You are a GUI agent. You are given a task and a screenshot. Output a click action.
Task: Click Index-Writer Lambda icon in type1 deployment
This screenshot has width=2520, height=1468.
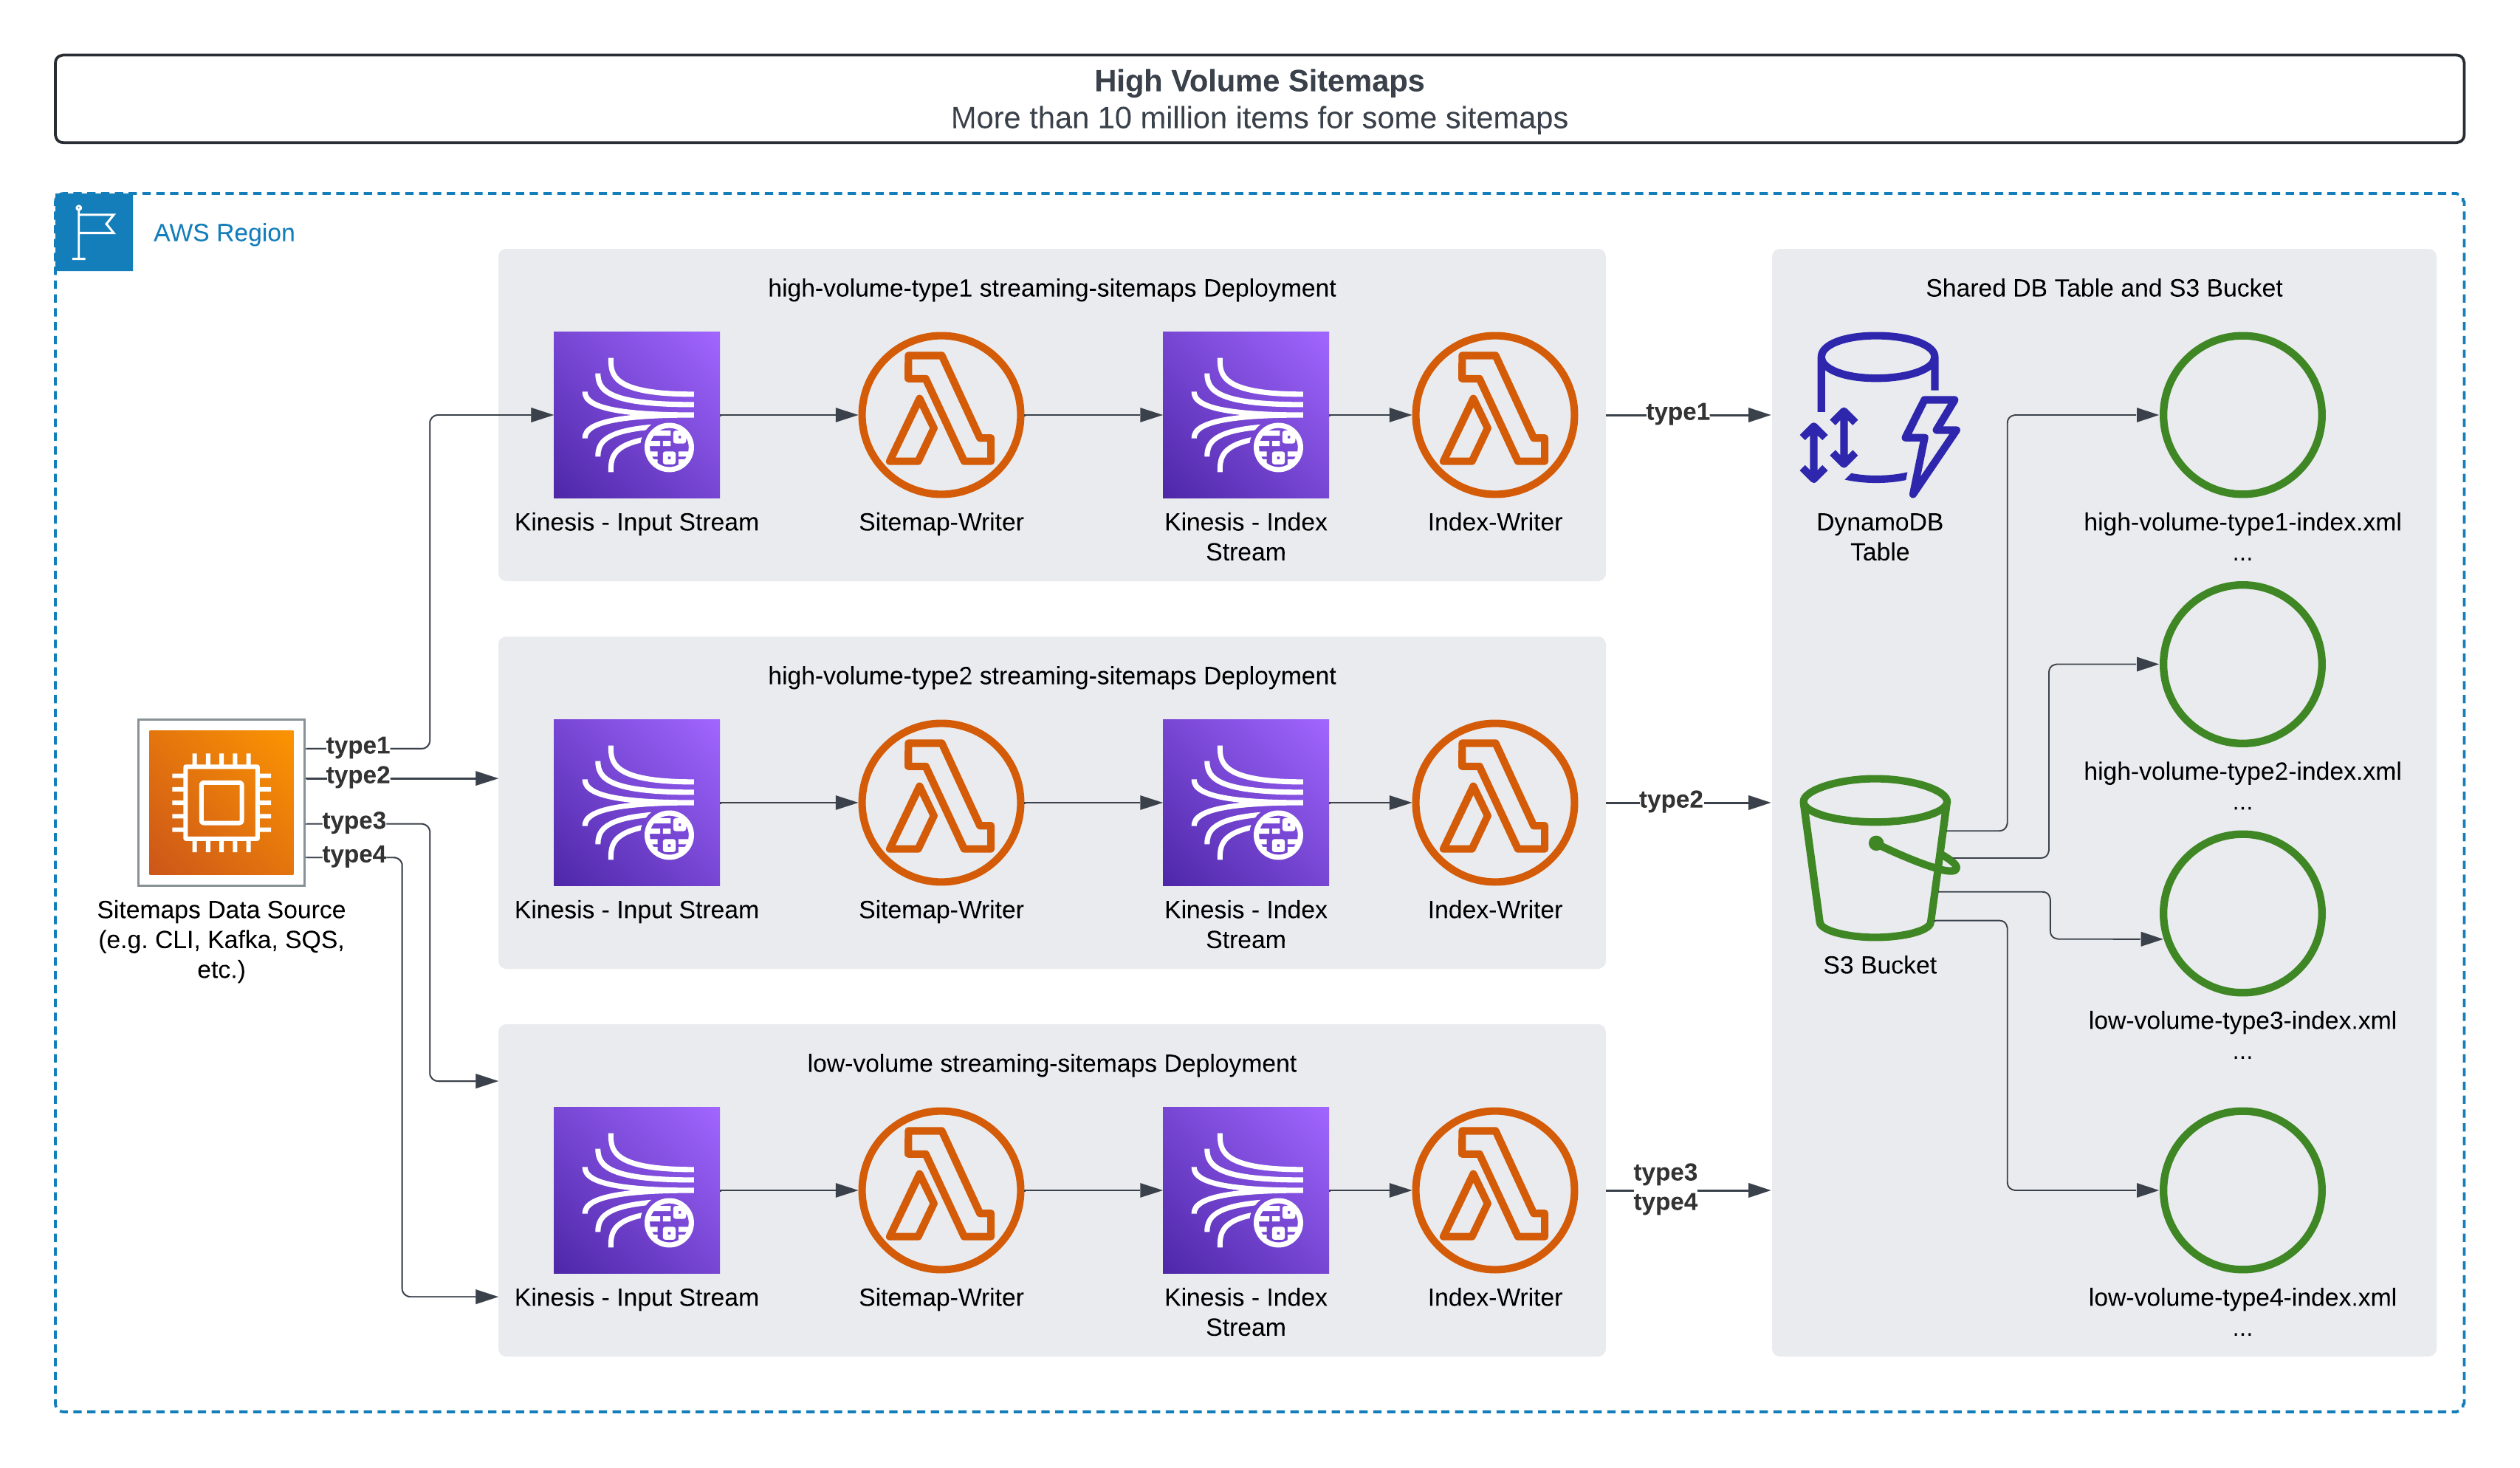pos(1494,415)
